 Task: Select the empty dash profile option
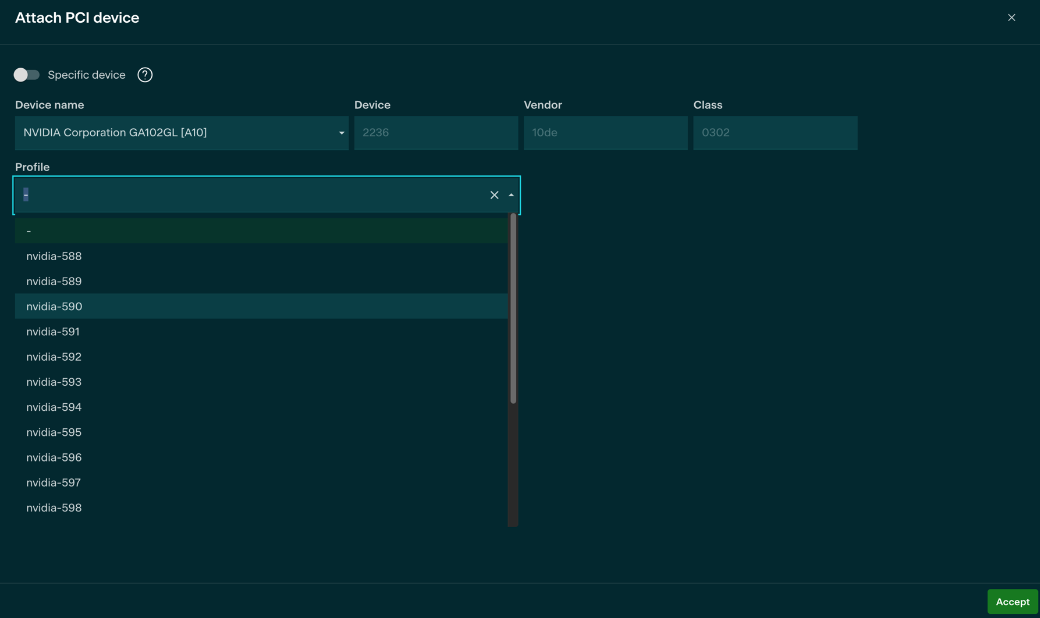(30, 231)
